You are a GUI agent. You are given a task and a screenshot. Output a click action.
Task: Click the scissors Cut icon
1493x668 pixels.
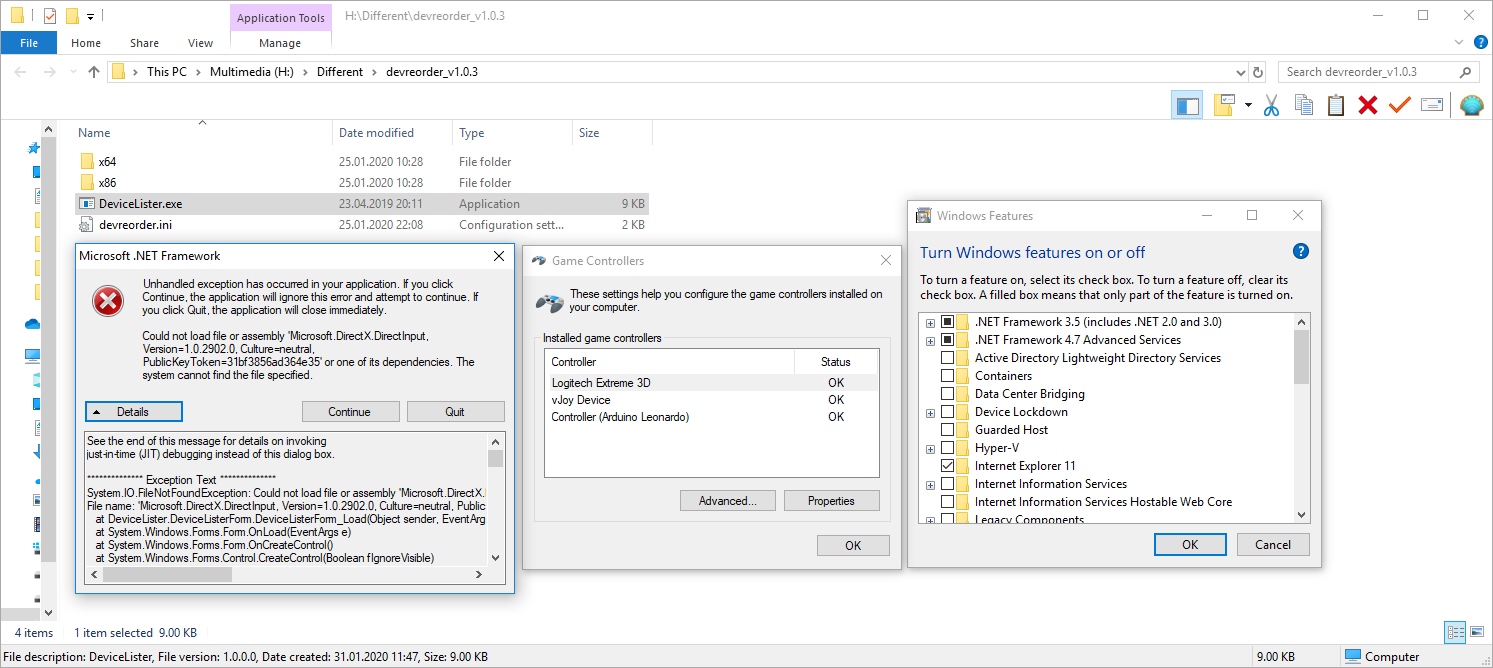pos(1271,105)
